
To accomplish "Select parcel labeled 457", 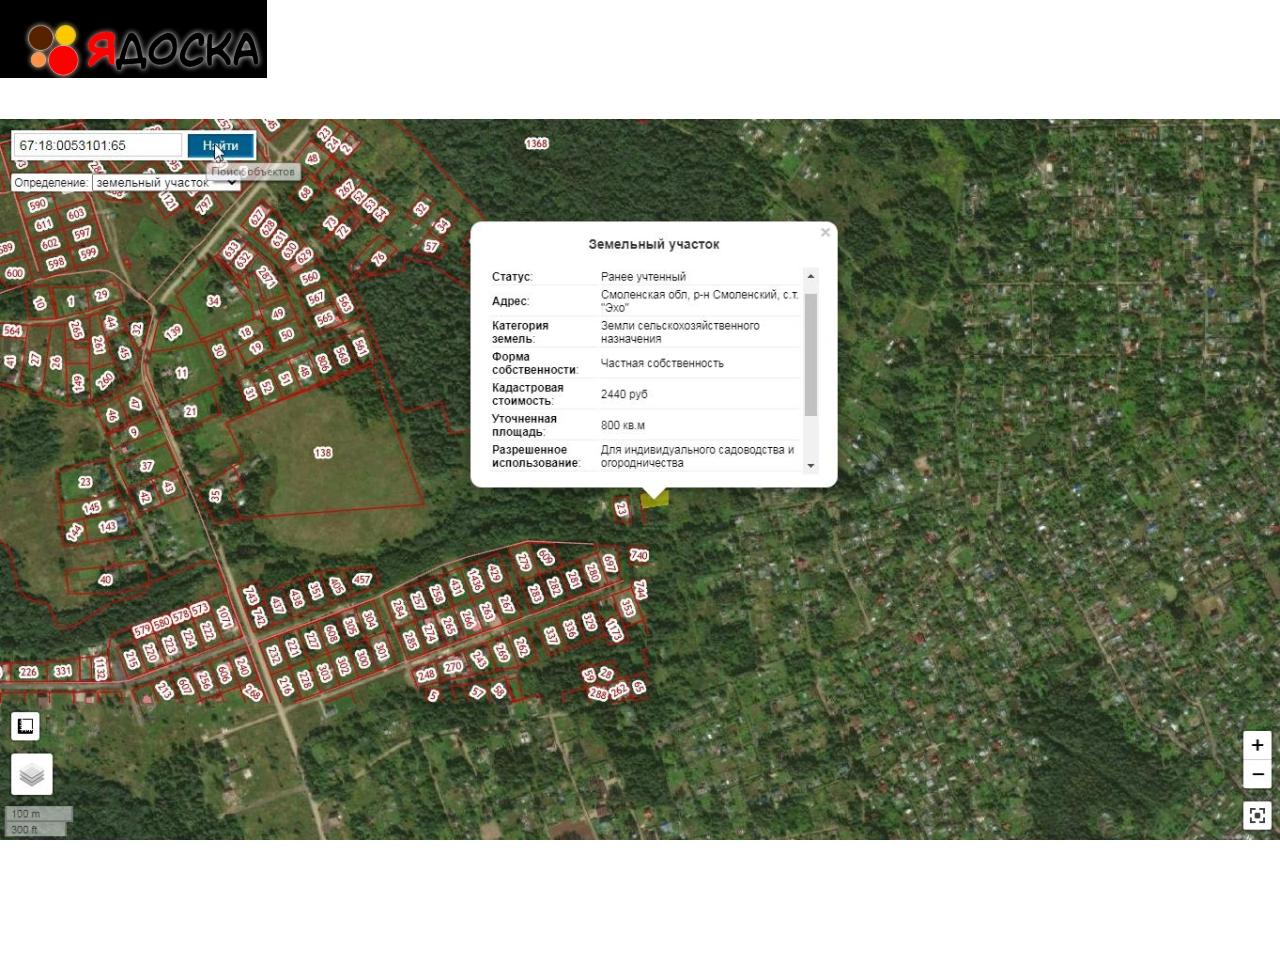I will [361, 579].
